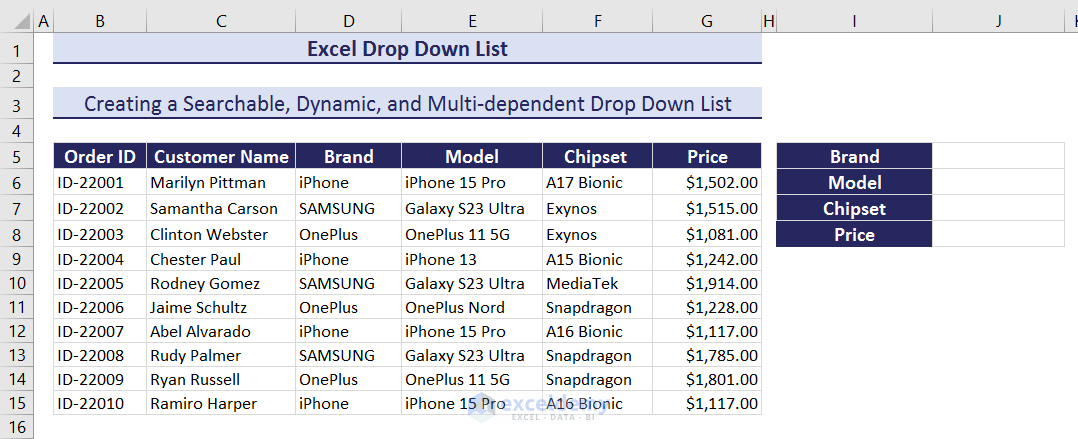Select column G header
Screen dimensions: 1078x439
707,20
